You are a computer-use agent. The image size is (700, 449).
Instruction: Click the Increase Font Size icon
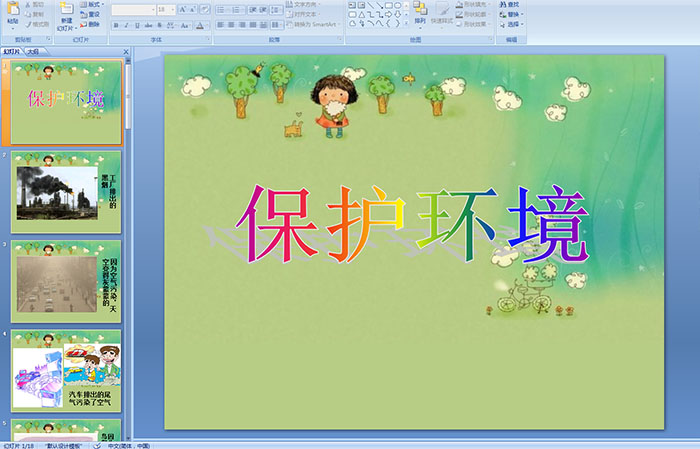click(x=183, y=9)
